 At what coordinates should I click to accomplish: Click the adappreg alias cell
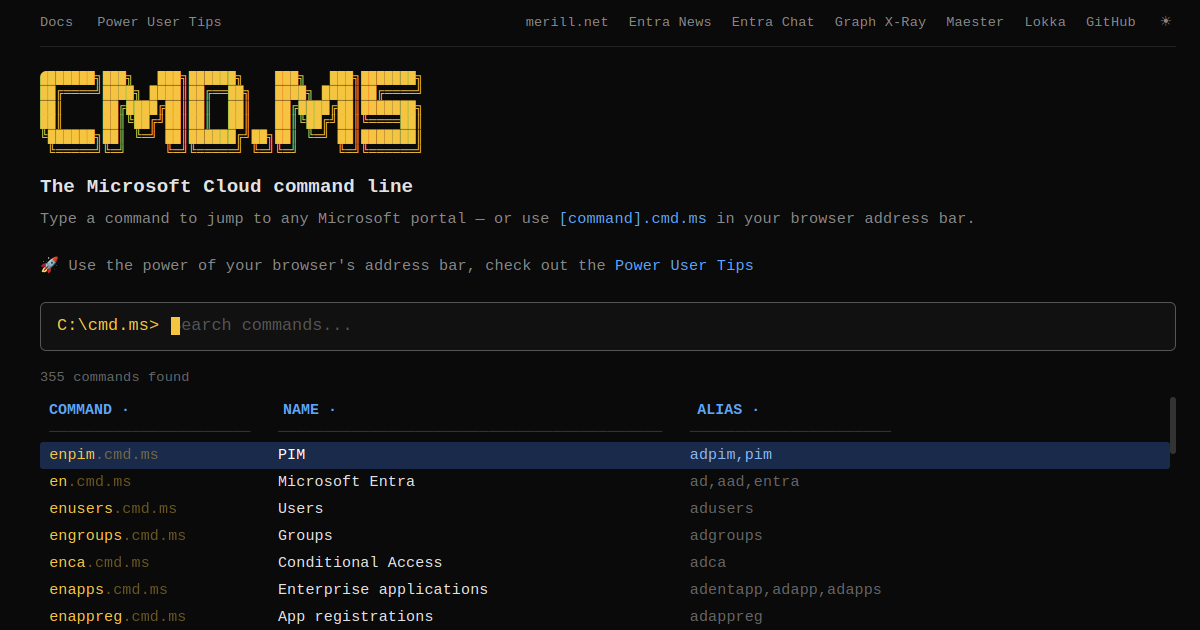coord(726,617)
